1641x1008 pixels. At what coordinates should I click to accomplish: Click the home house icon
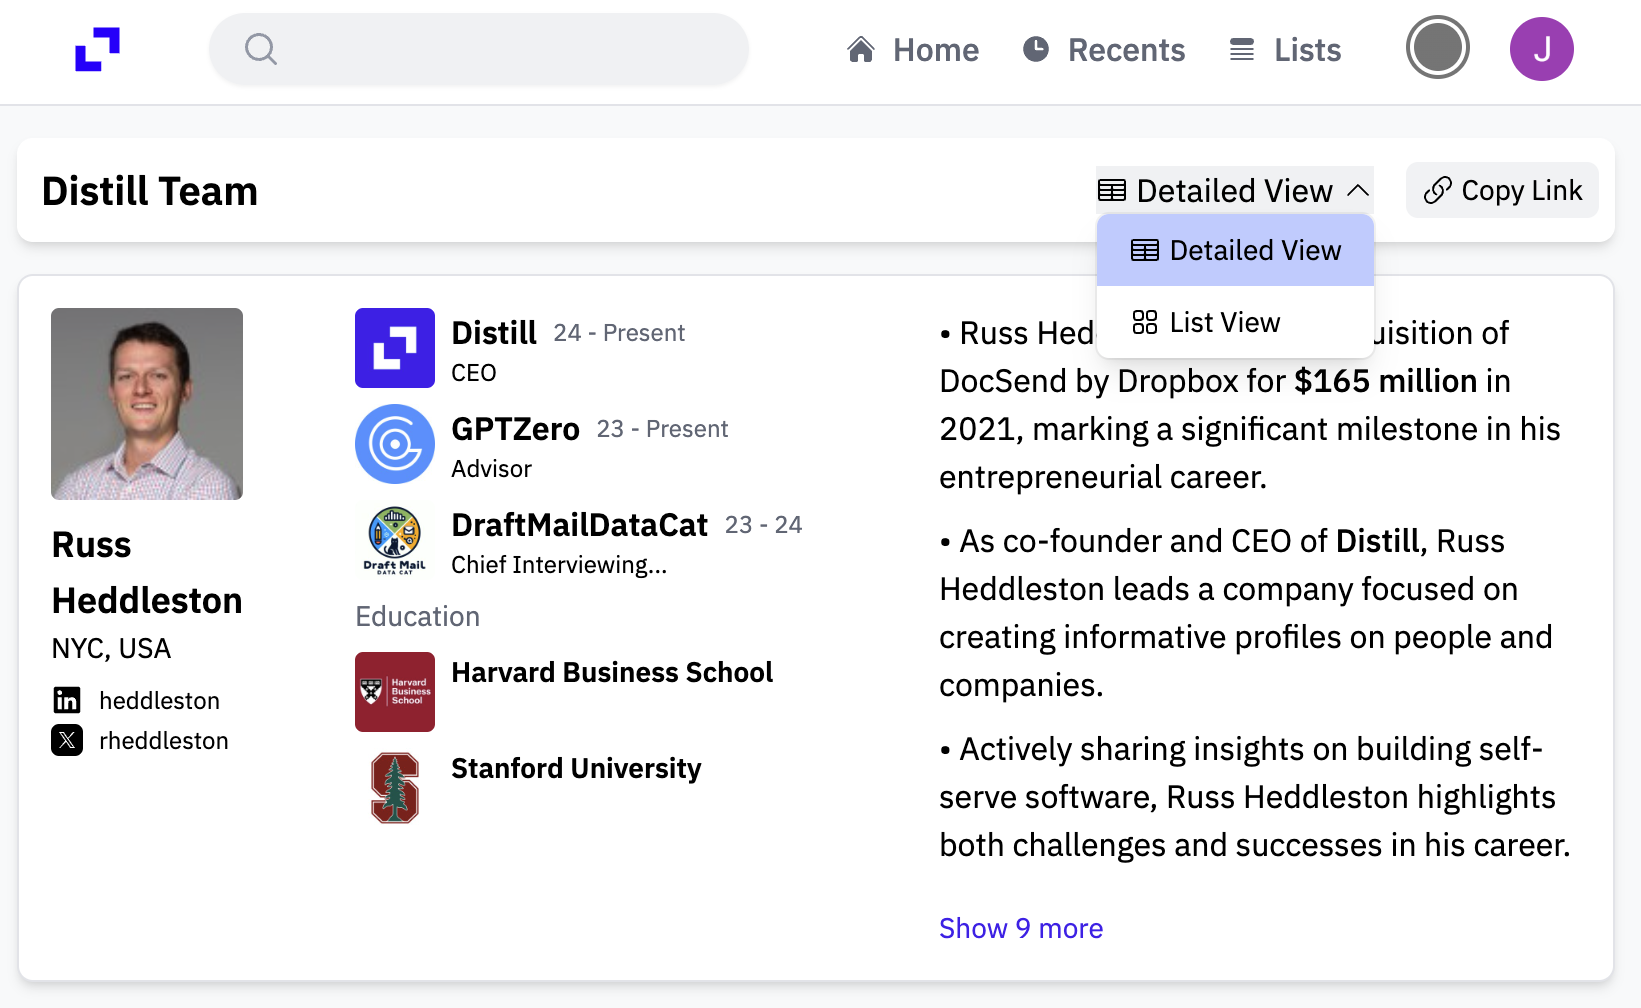(x=861, y=49)
